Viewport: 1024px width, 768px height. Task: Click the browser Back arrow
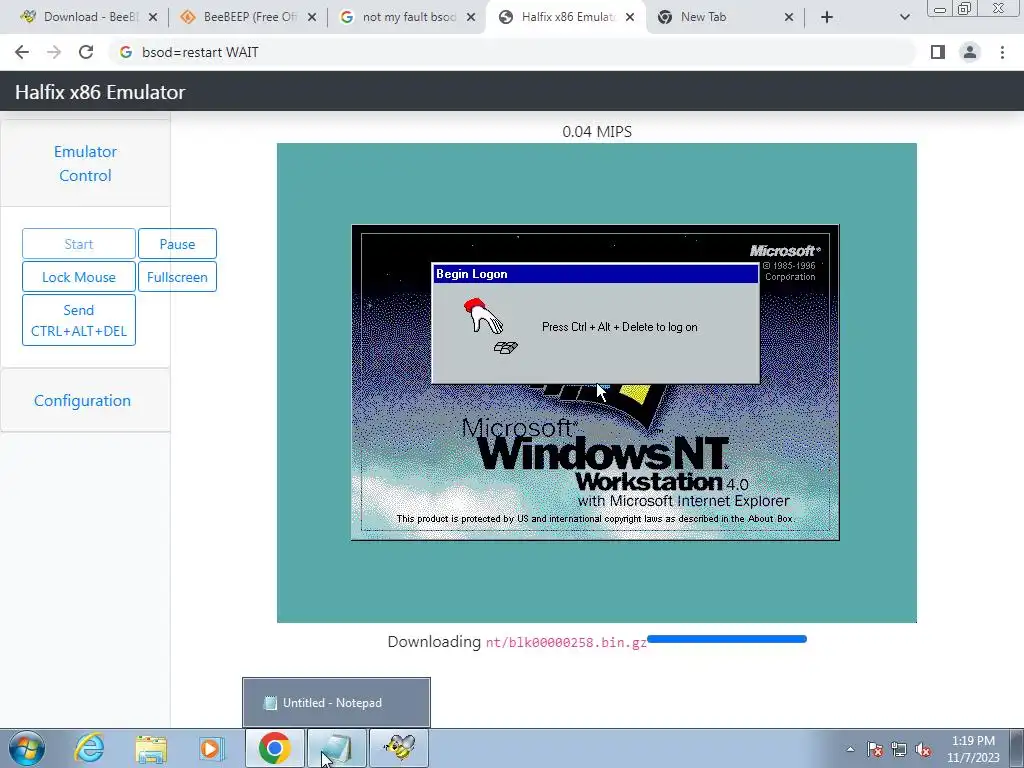pyautogui.click(x=22, y=52)
